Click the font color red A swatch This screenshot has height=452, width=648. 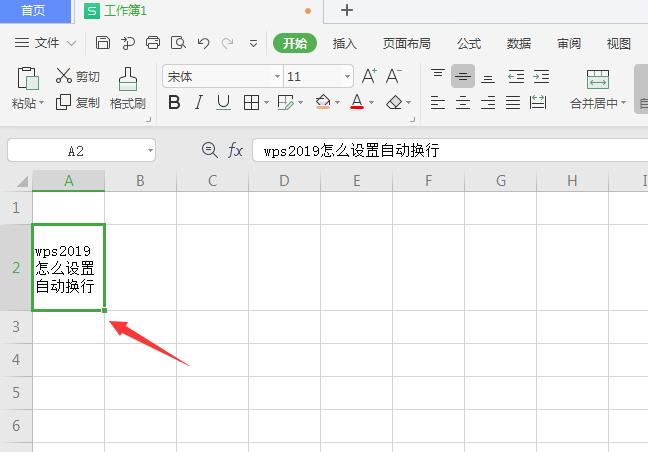pyautogui.click(x=357, y=102)
